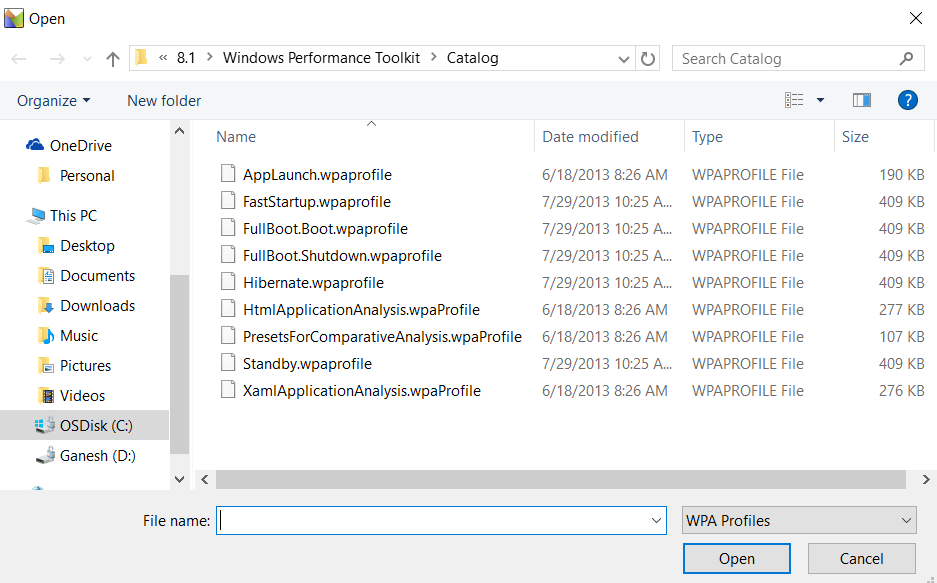
Task: Open the Personal folder under OneDrive
Action: pos(87,176)
